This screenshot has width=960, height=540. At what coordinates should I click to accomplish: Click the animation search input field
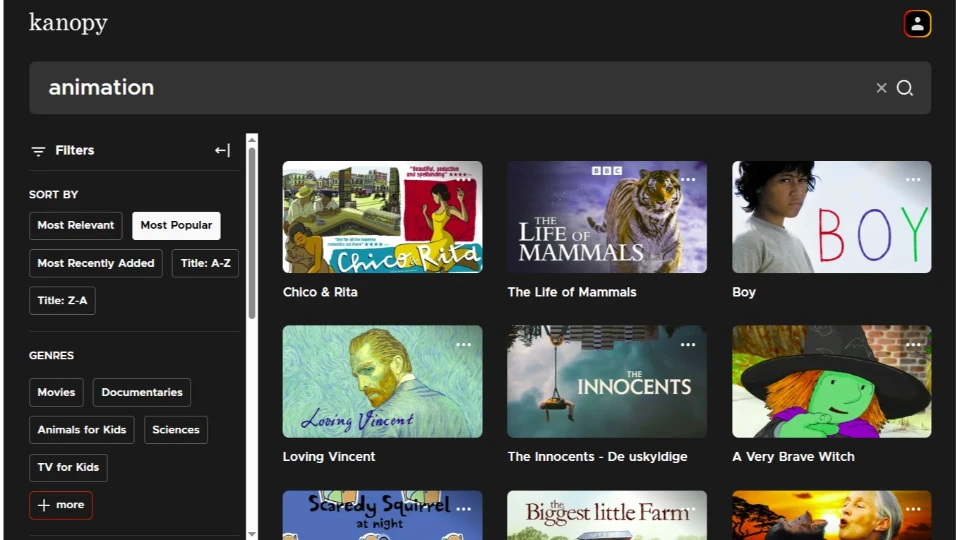pyautogui.click(x=450, y=88)
